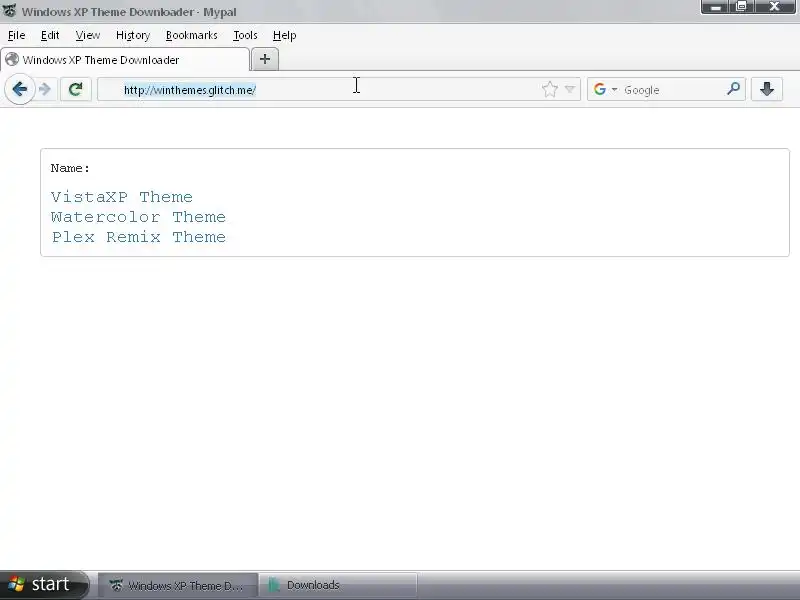Open the Watercolor Theme link

138,217
